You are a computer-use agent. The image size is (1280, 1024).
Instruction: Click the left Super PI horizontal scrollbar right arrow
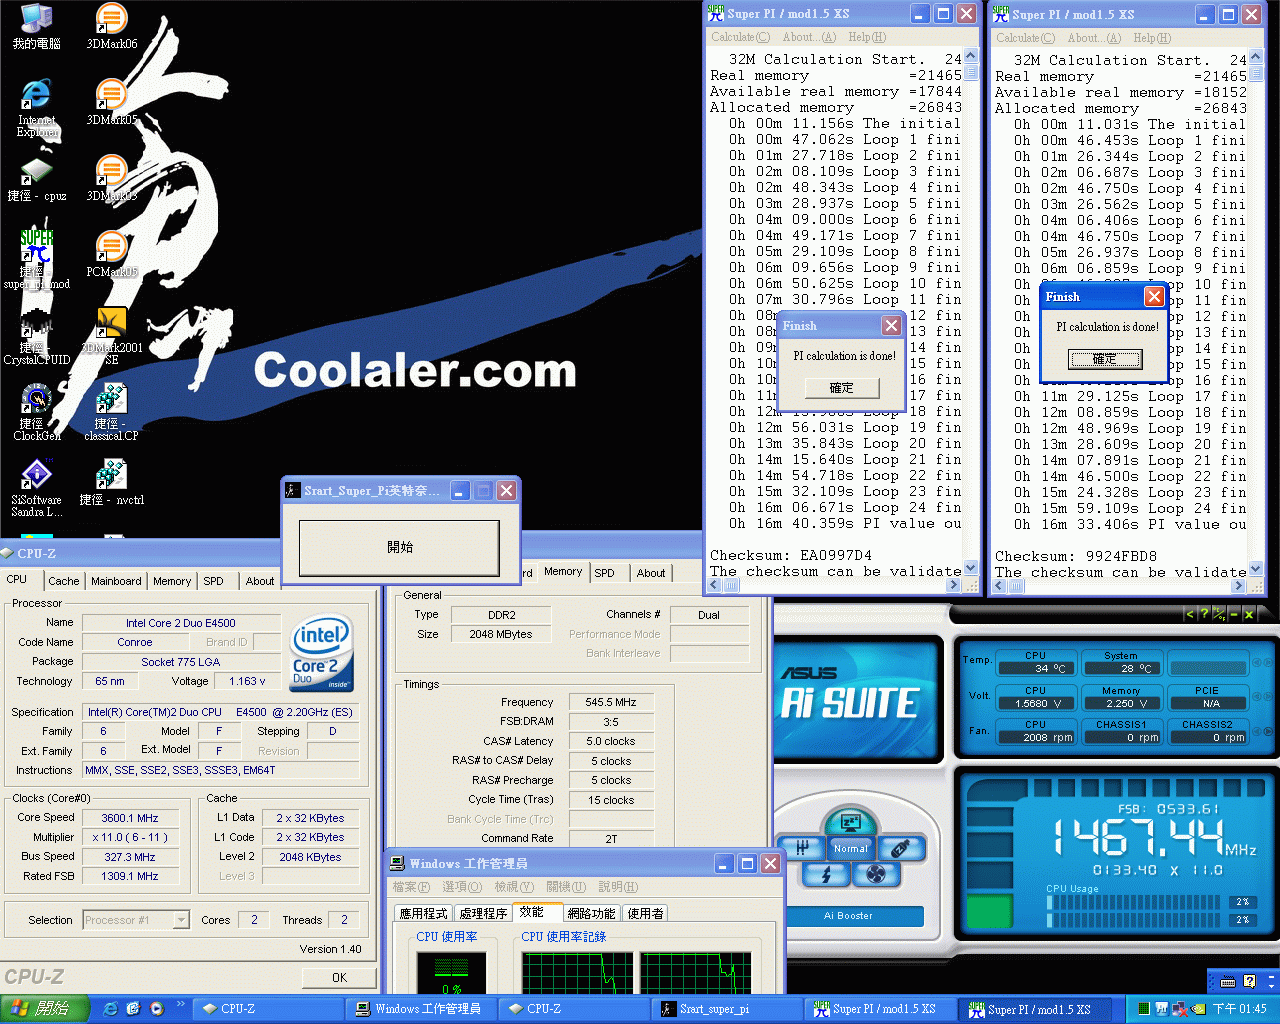point(954,585)
